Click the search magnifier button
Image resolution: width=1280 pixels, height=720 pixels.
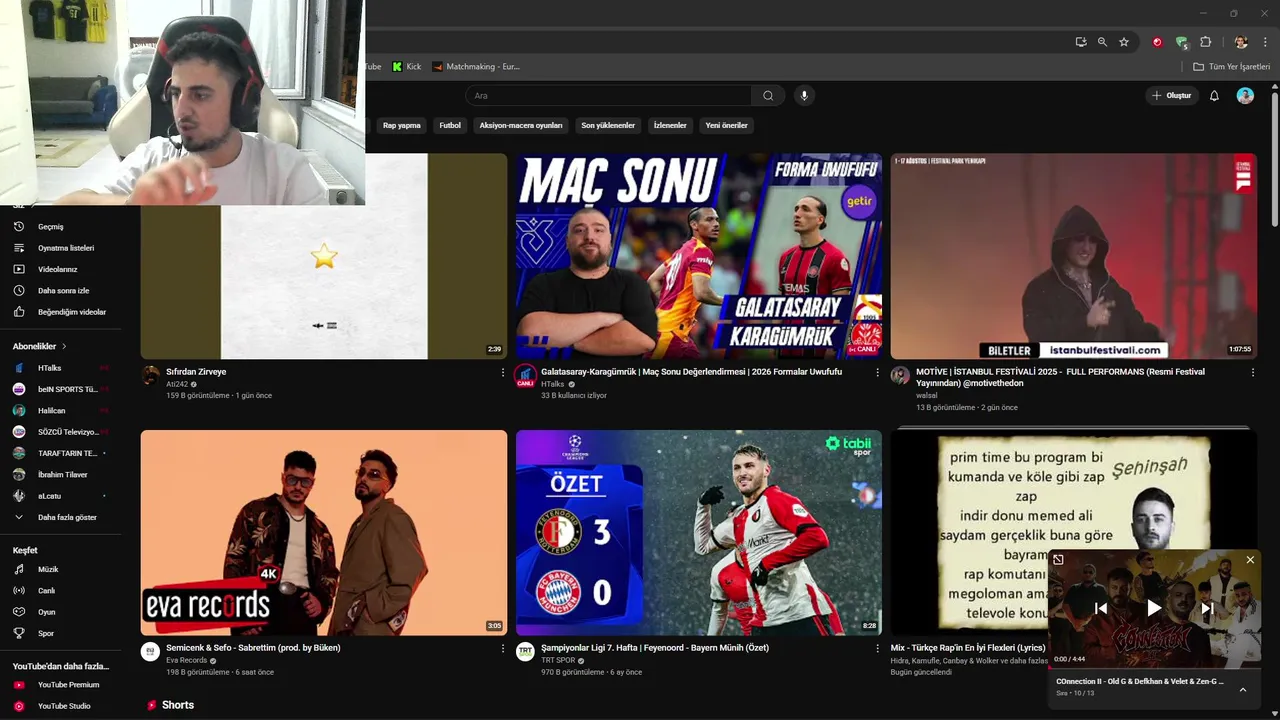[768, 96]
